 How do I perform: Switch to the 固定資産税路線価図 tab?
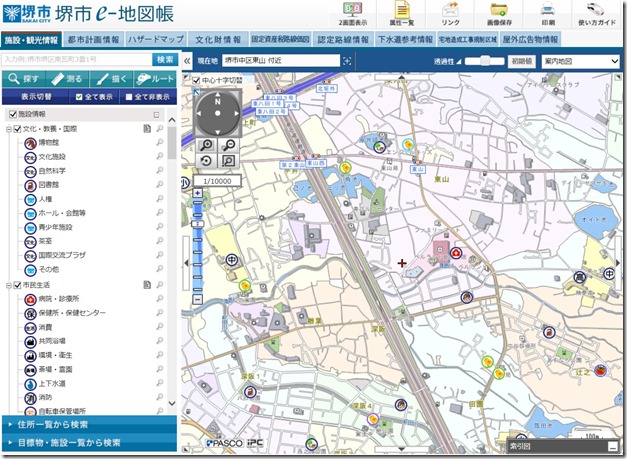(x=281, y=40)
